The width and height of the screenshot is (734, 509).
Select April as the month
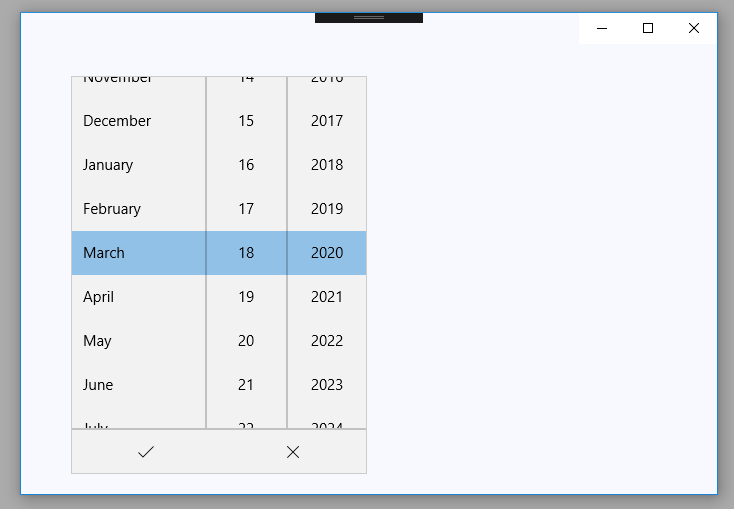139,297
